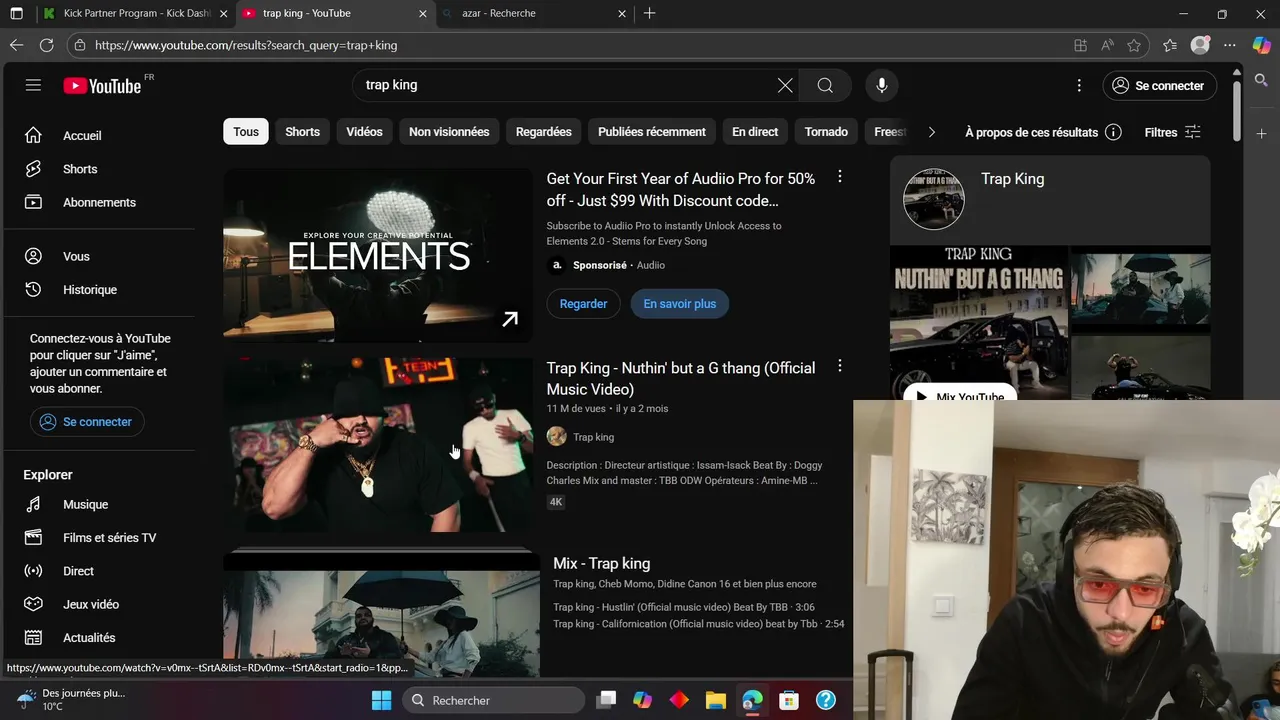Close the trap king - YouTube tab
This screenshot has width=1280, height=720.
click(423, 13)
